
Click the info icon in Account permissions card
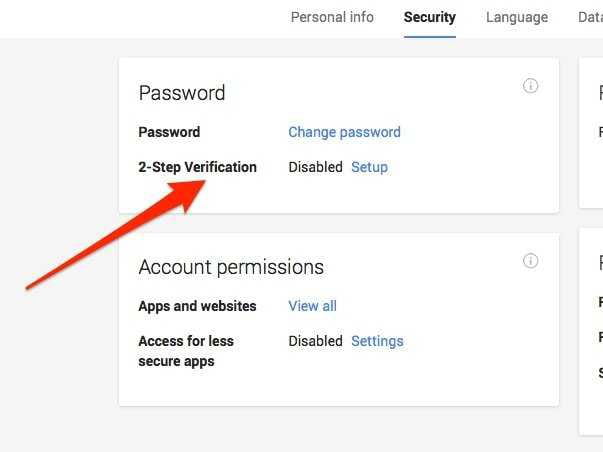[530, 260]
